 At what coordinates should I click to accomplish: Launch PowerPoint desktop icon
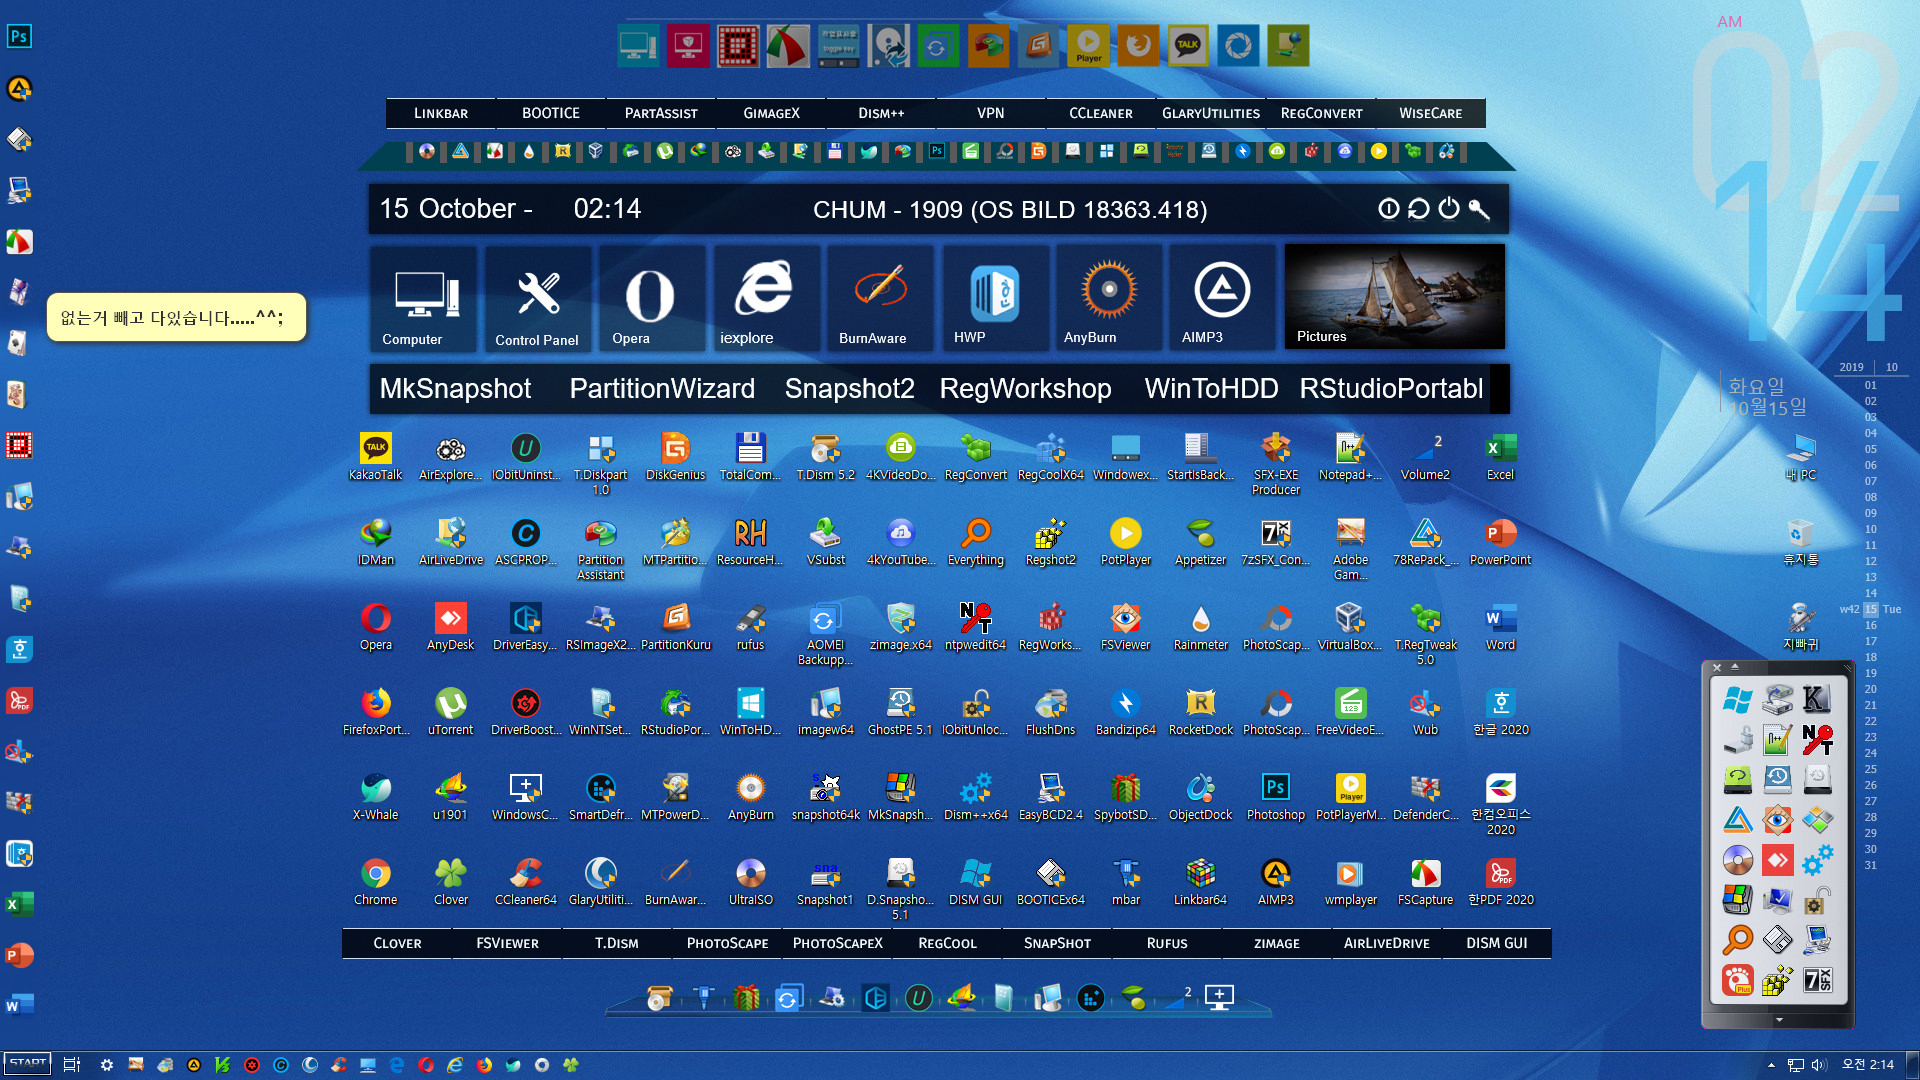[1500, 542]
